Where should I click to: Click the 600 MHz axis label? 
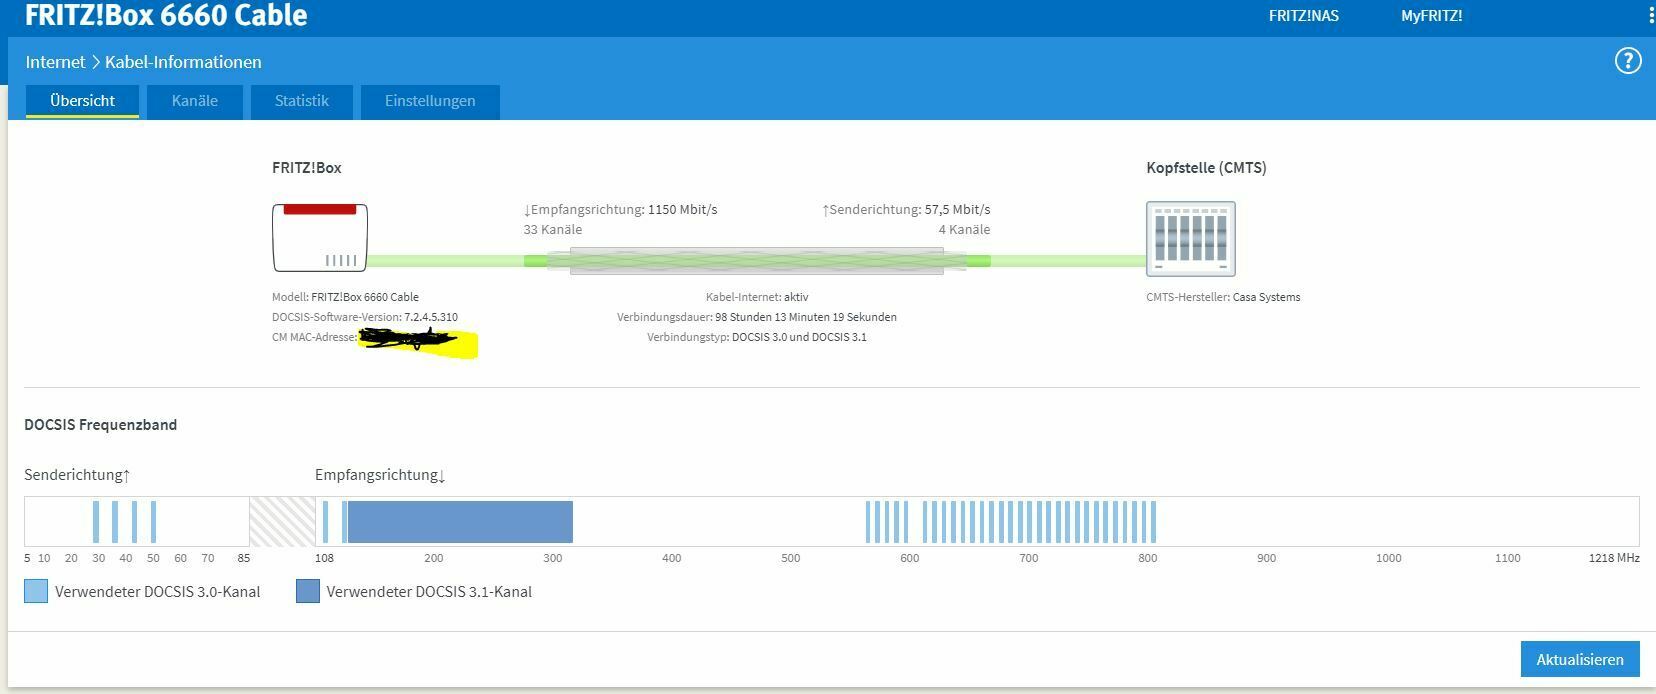pos(909,558)
